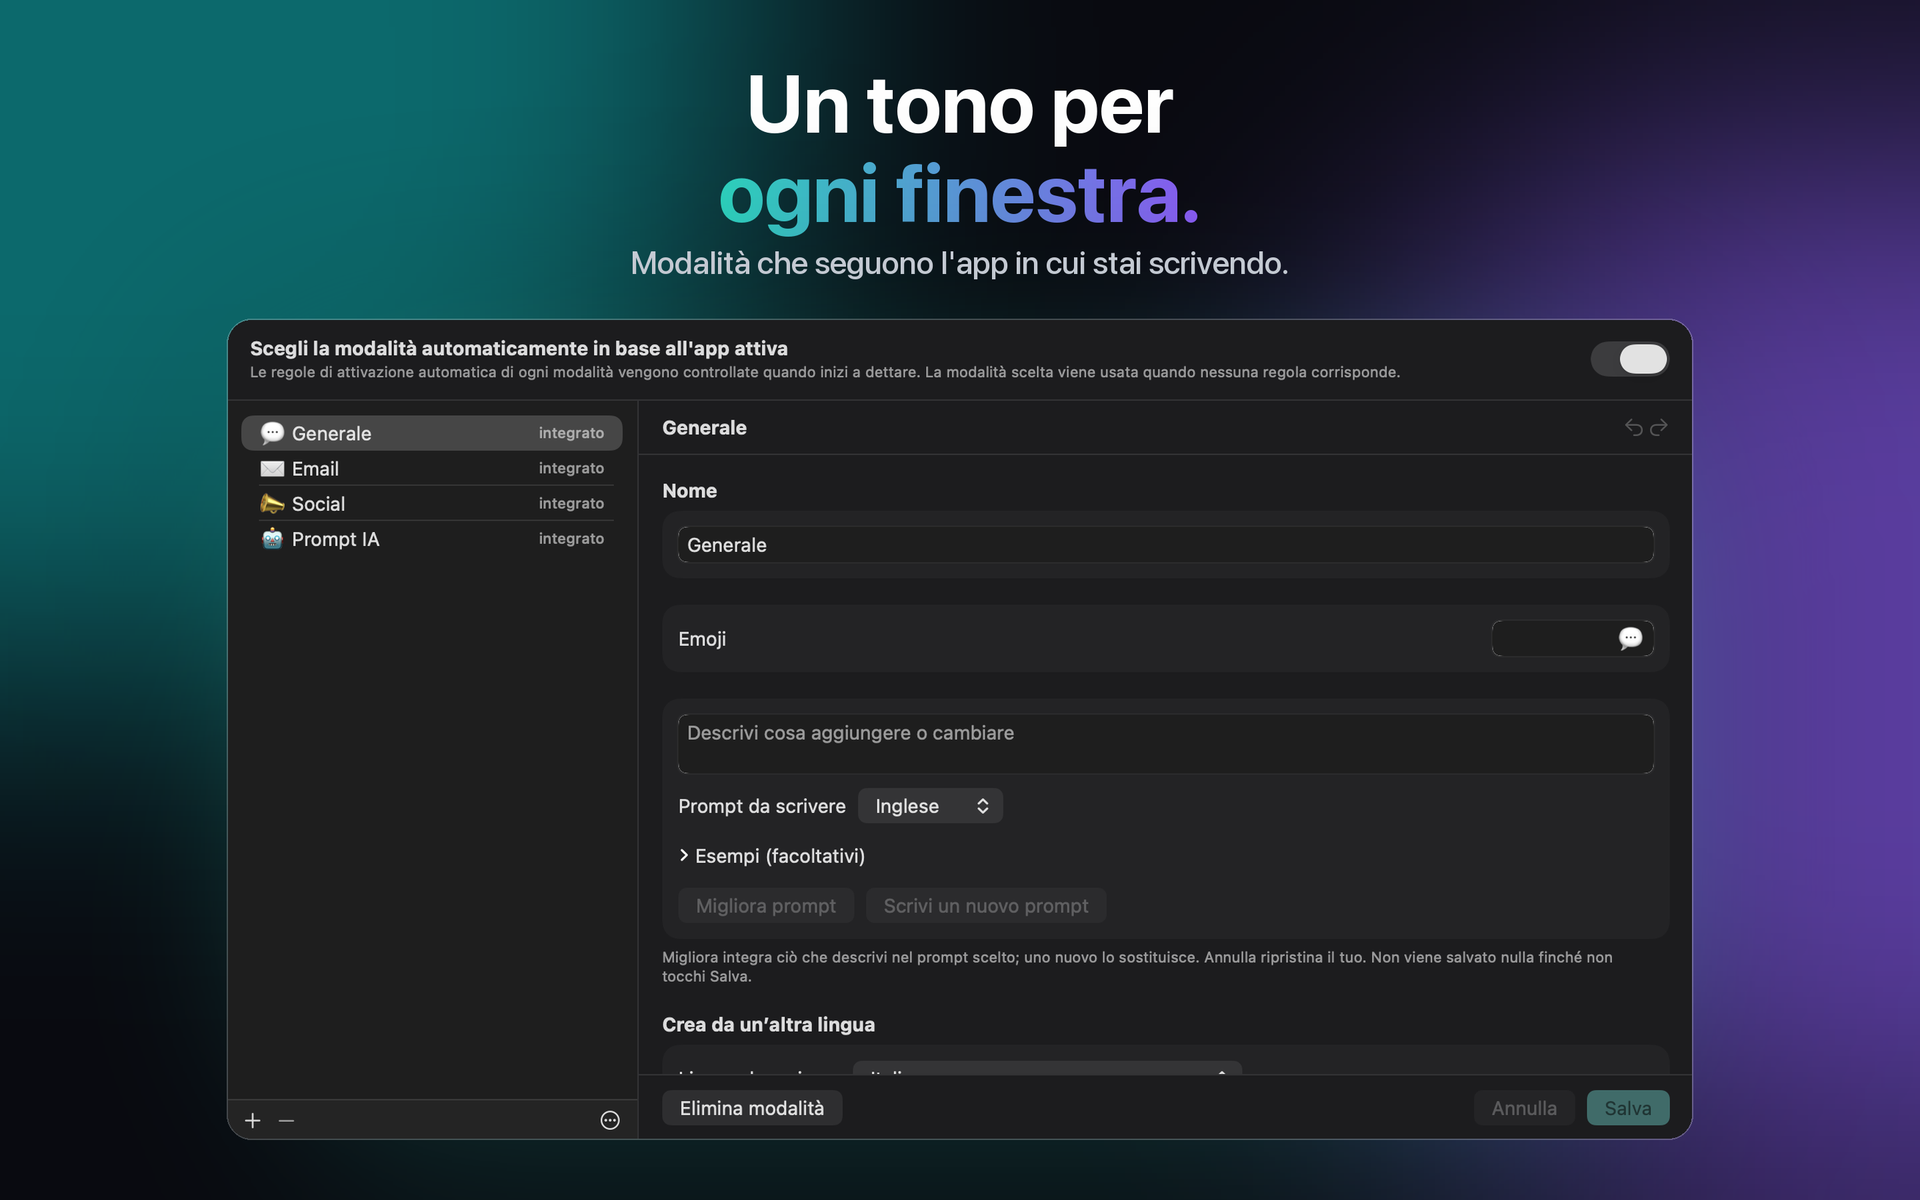Click the 'Crea da un'altra lingua' heading
Viewport: 1920px width, 1200px height.
click(768, 1025)
